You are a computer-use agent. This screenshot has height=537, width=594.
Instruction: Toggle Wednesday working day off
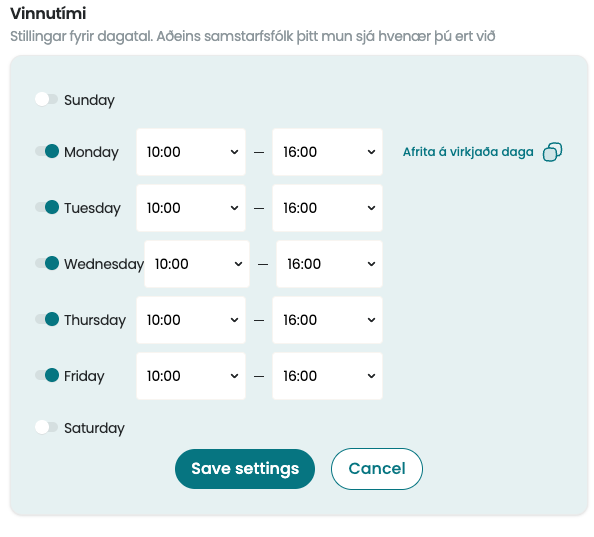coord(47,263)
